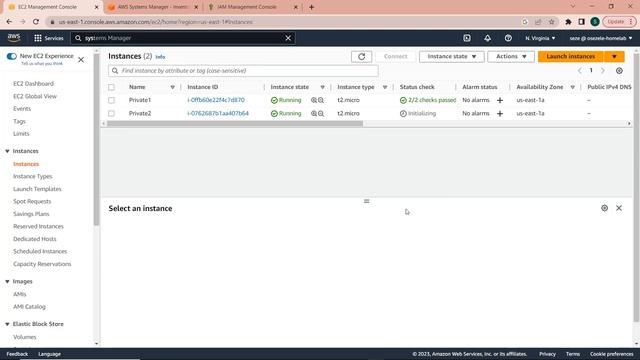Add alarm for Private1 plus icon
640x360 pixels.
pos(500,100)
